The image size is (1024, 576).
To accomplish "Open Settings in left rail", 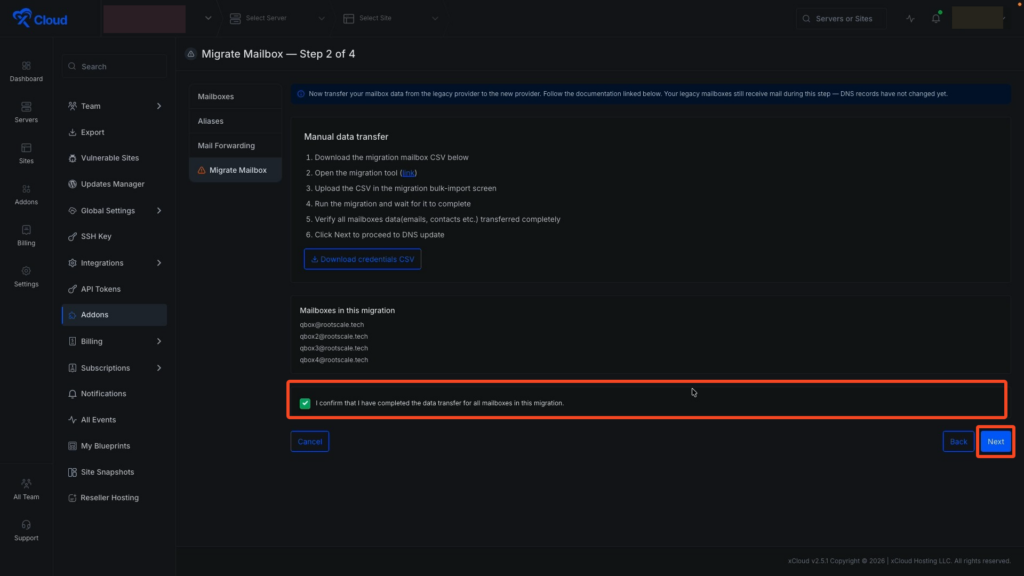I will [26, 277].
